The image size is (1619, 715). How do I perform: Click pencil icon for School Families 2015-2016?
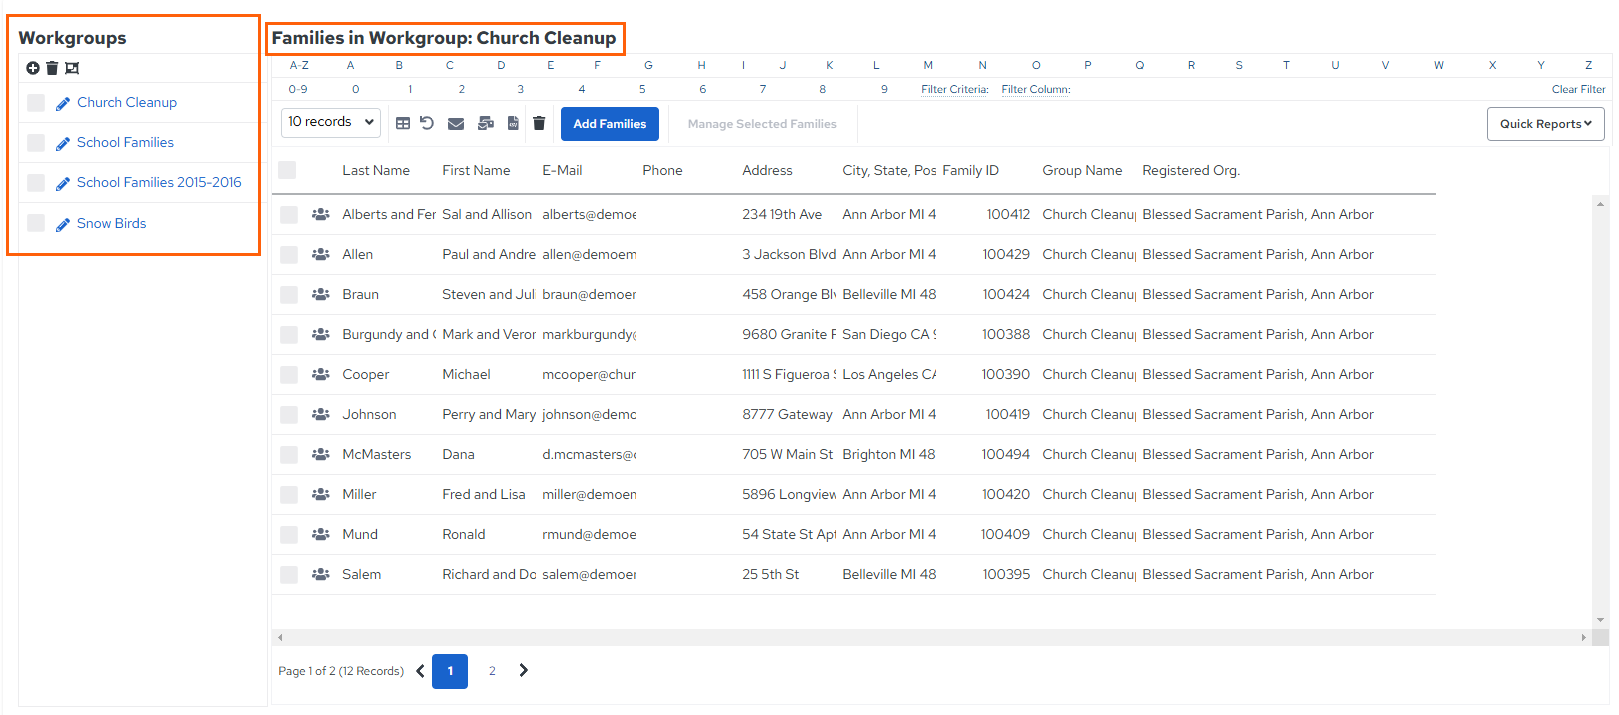coord(63,183)
